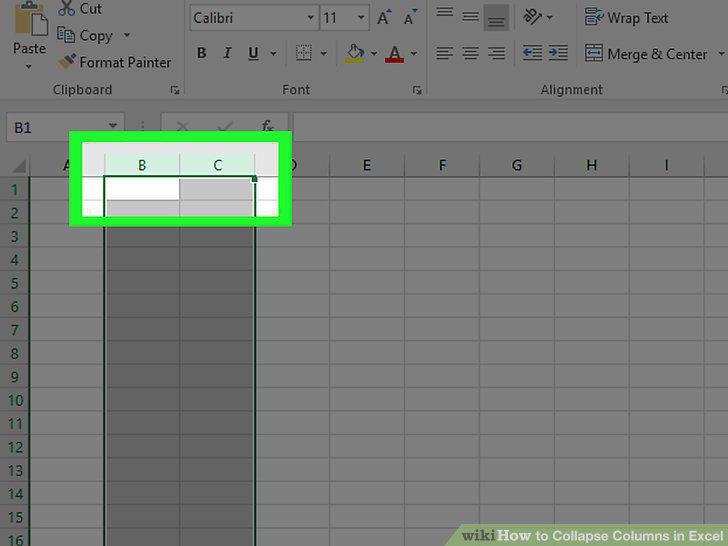728x546 pixels.
Task: Open borders dropdown arrow
Action: [324, 53]
